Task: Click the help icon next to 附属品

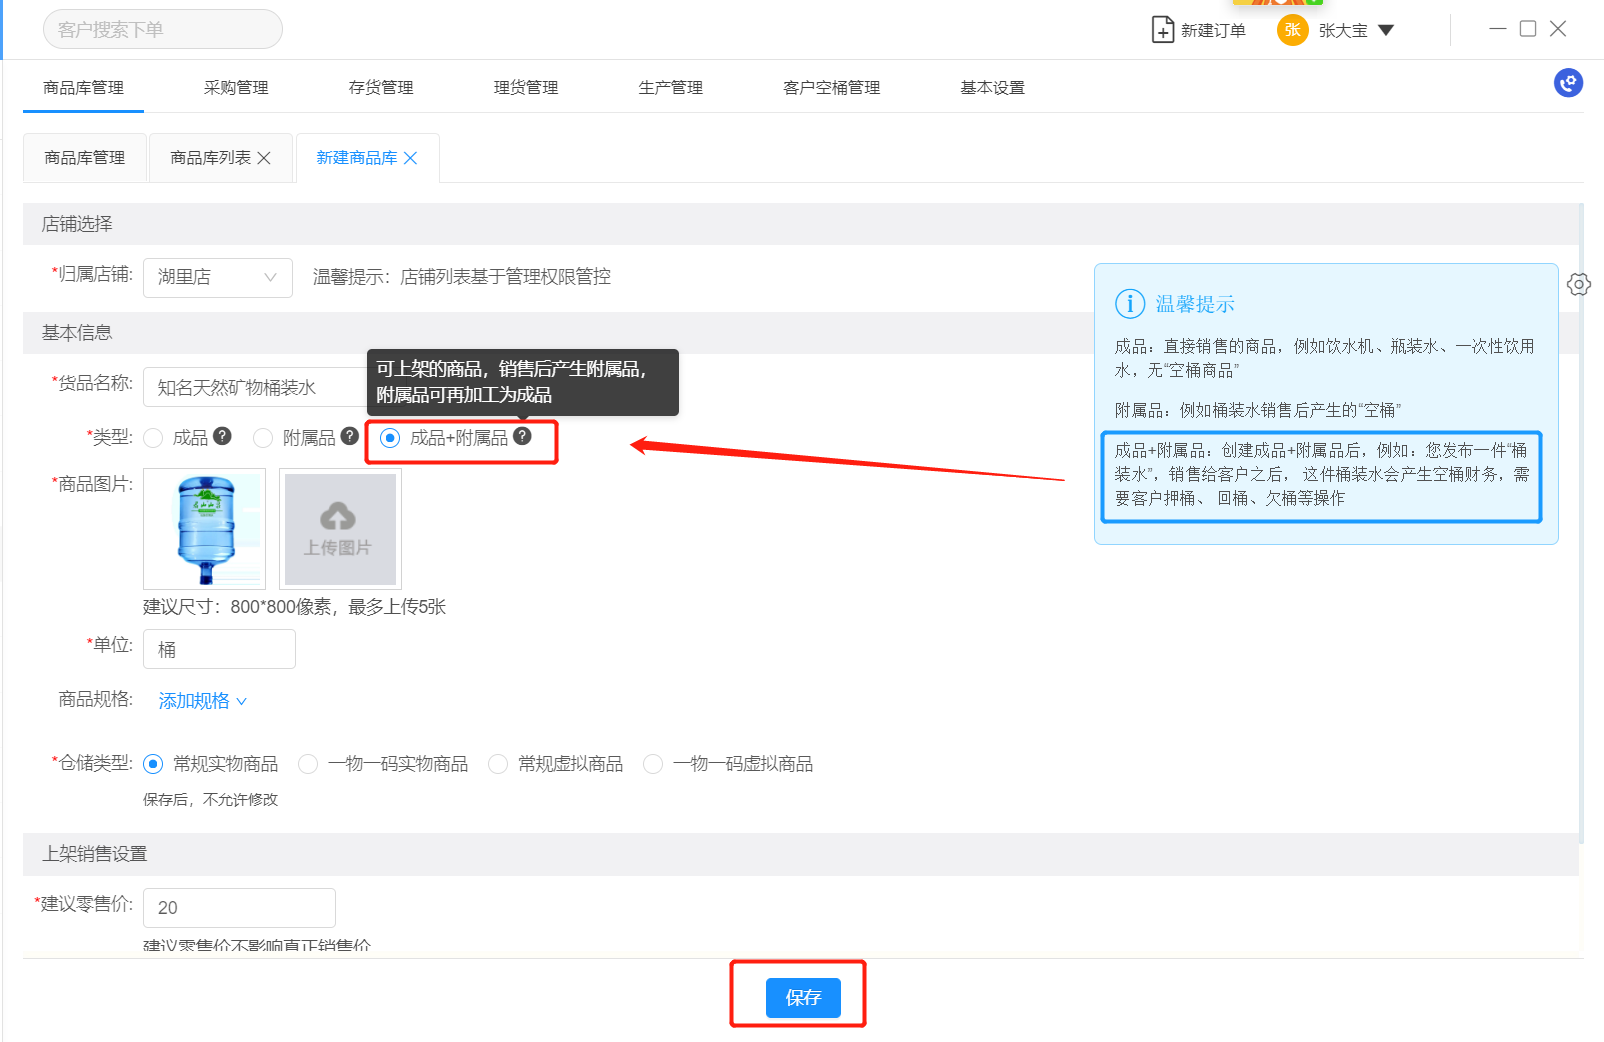Action: pyautogui.click(x=349, y=436)
